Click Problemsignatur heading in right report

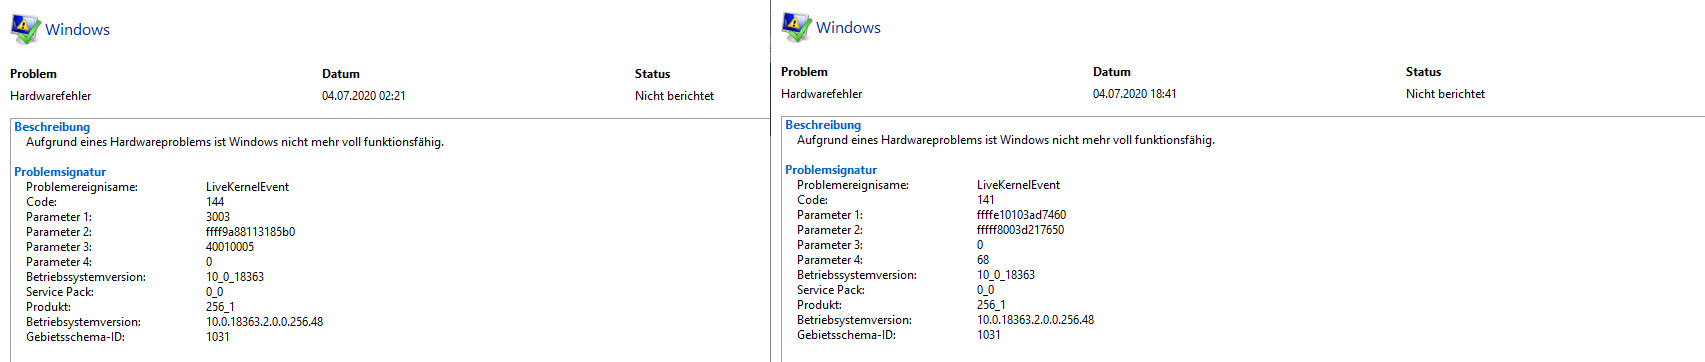831,170
